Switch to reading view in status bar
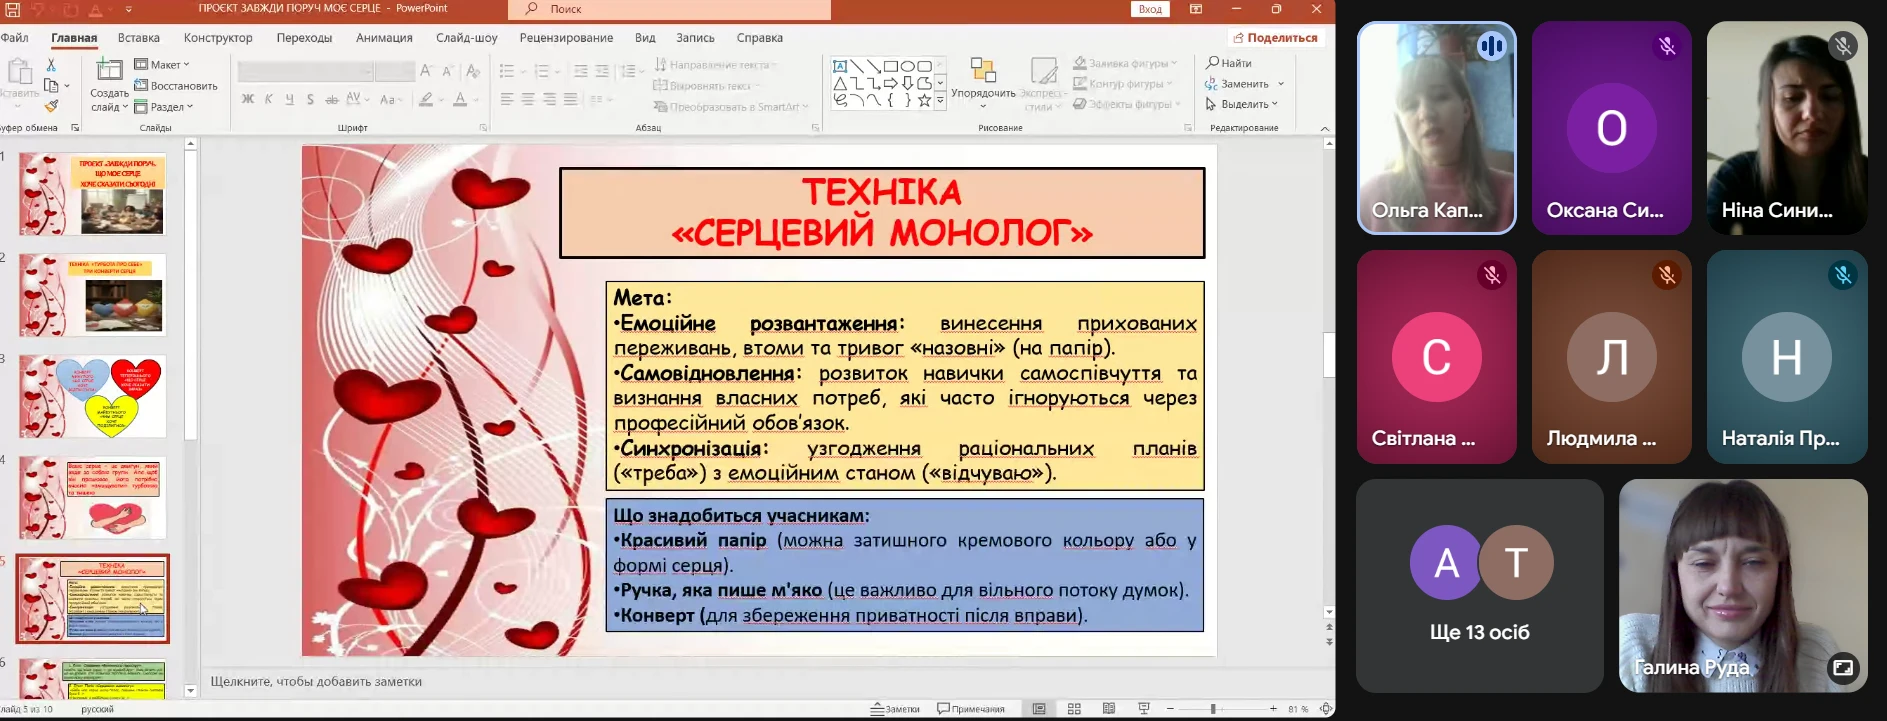 (x=1109, y=709)
